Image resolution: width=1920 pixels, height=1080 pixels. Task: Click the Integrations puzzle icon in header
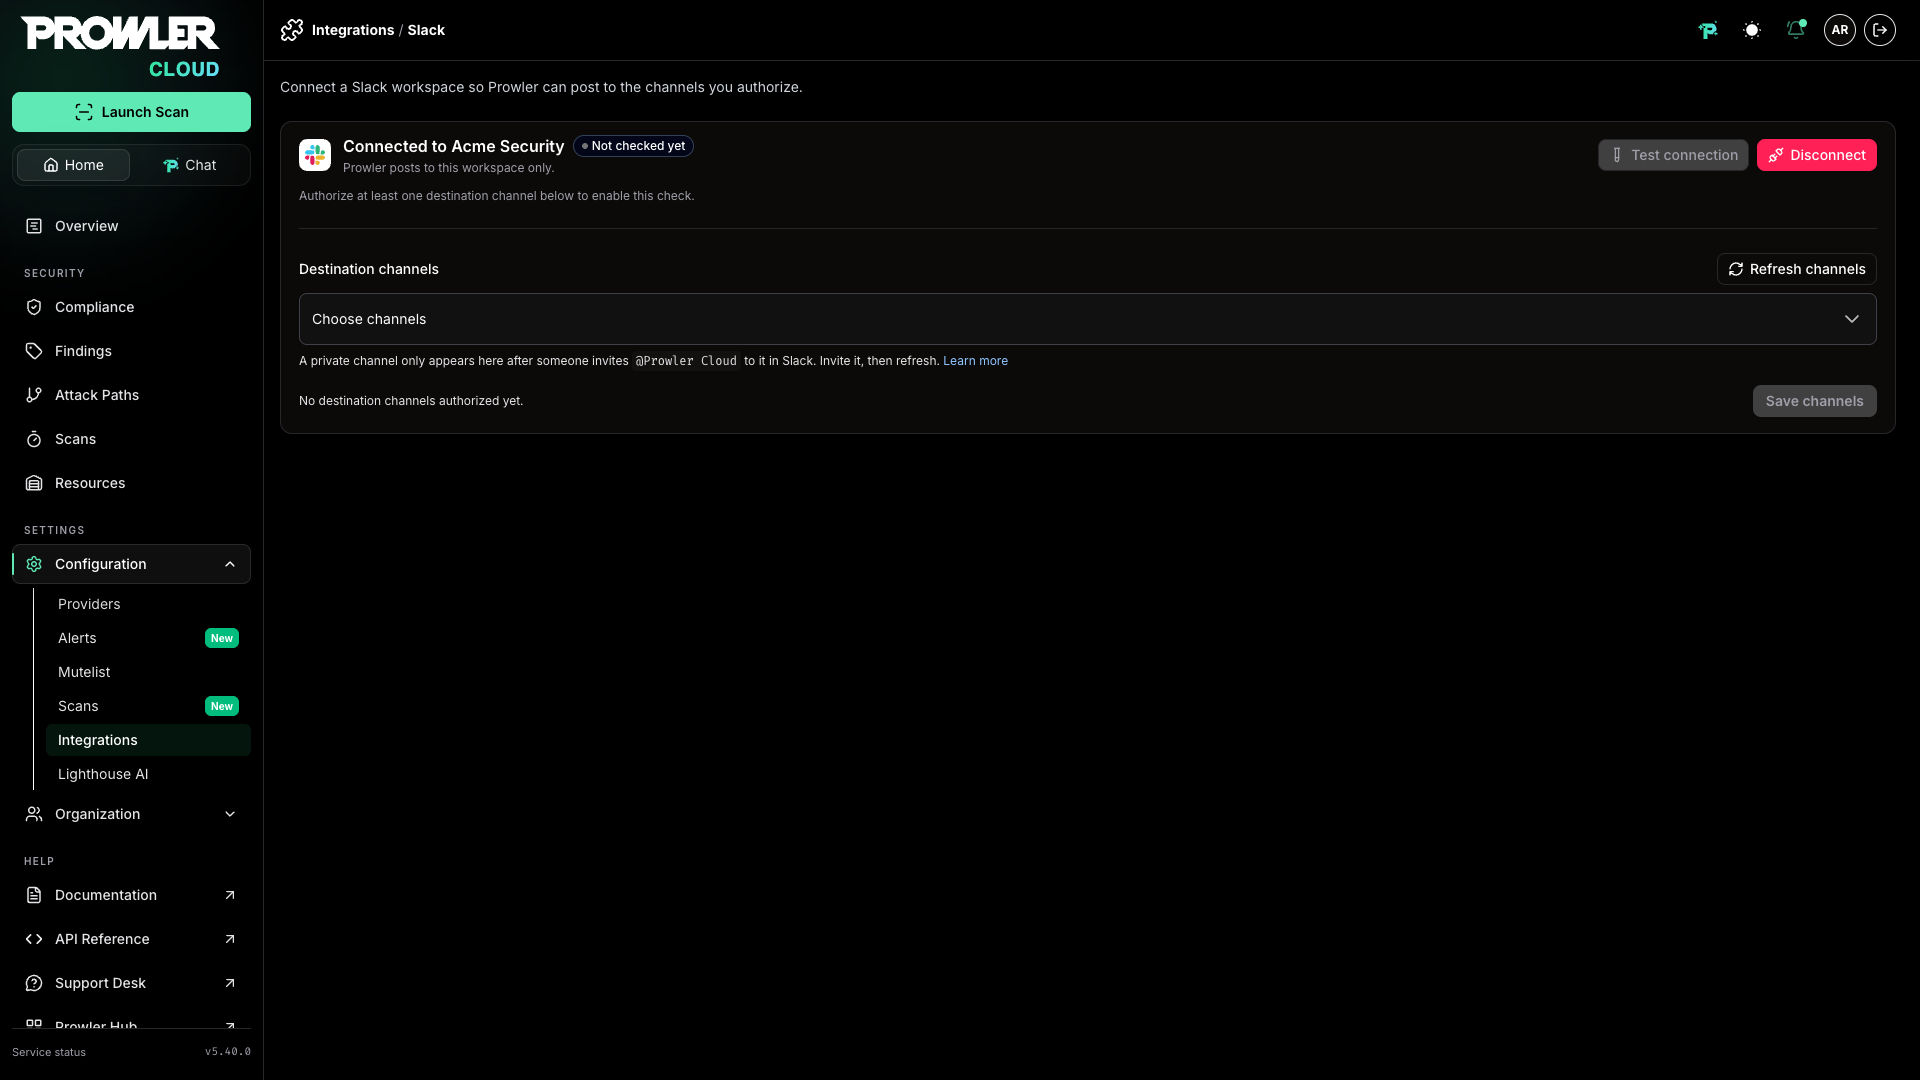[292, 30]
